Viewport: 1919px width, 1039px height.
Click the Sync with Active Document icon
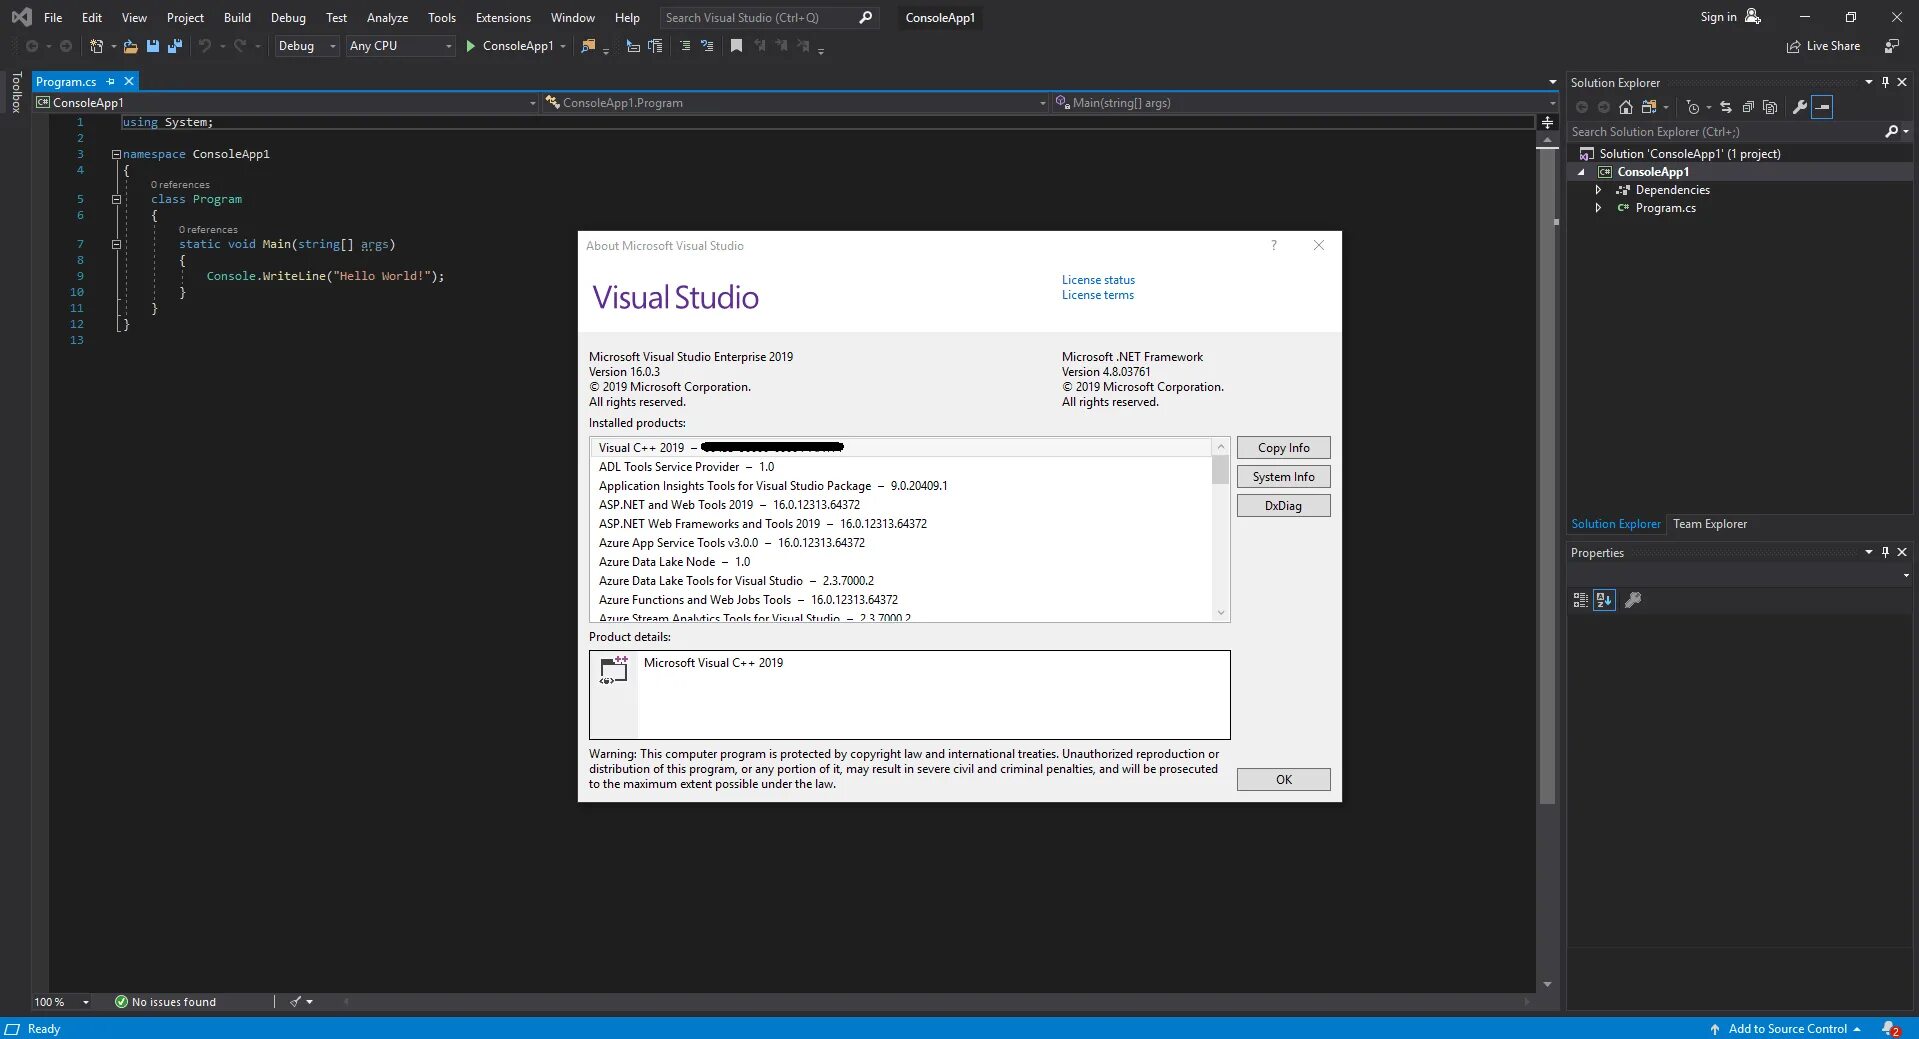click(x=1726, y=107)
